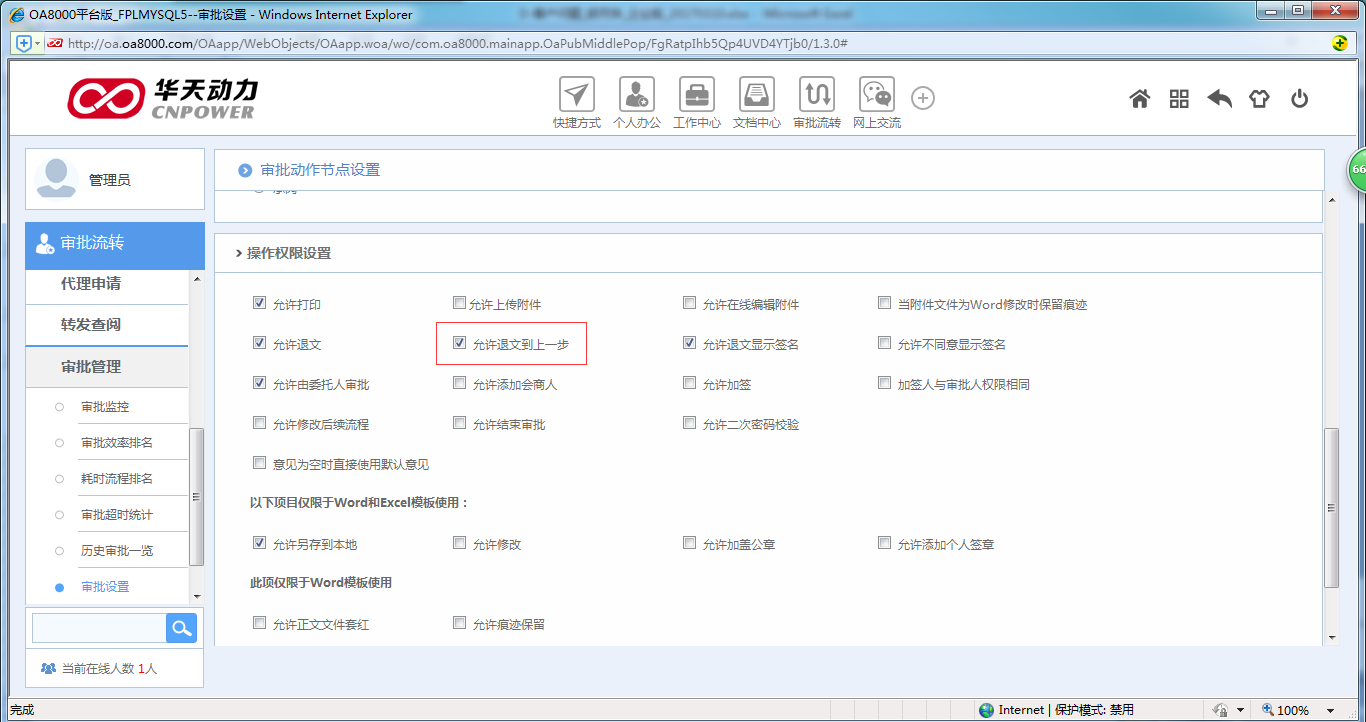This screenshot has width=1366, height=722.
Task: Click the 管理员 user avatar
Action: pos(56,179)
